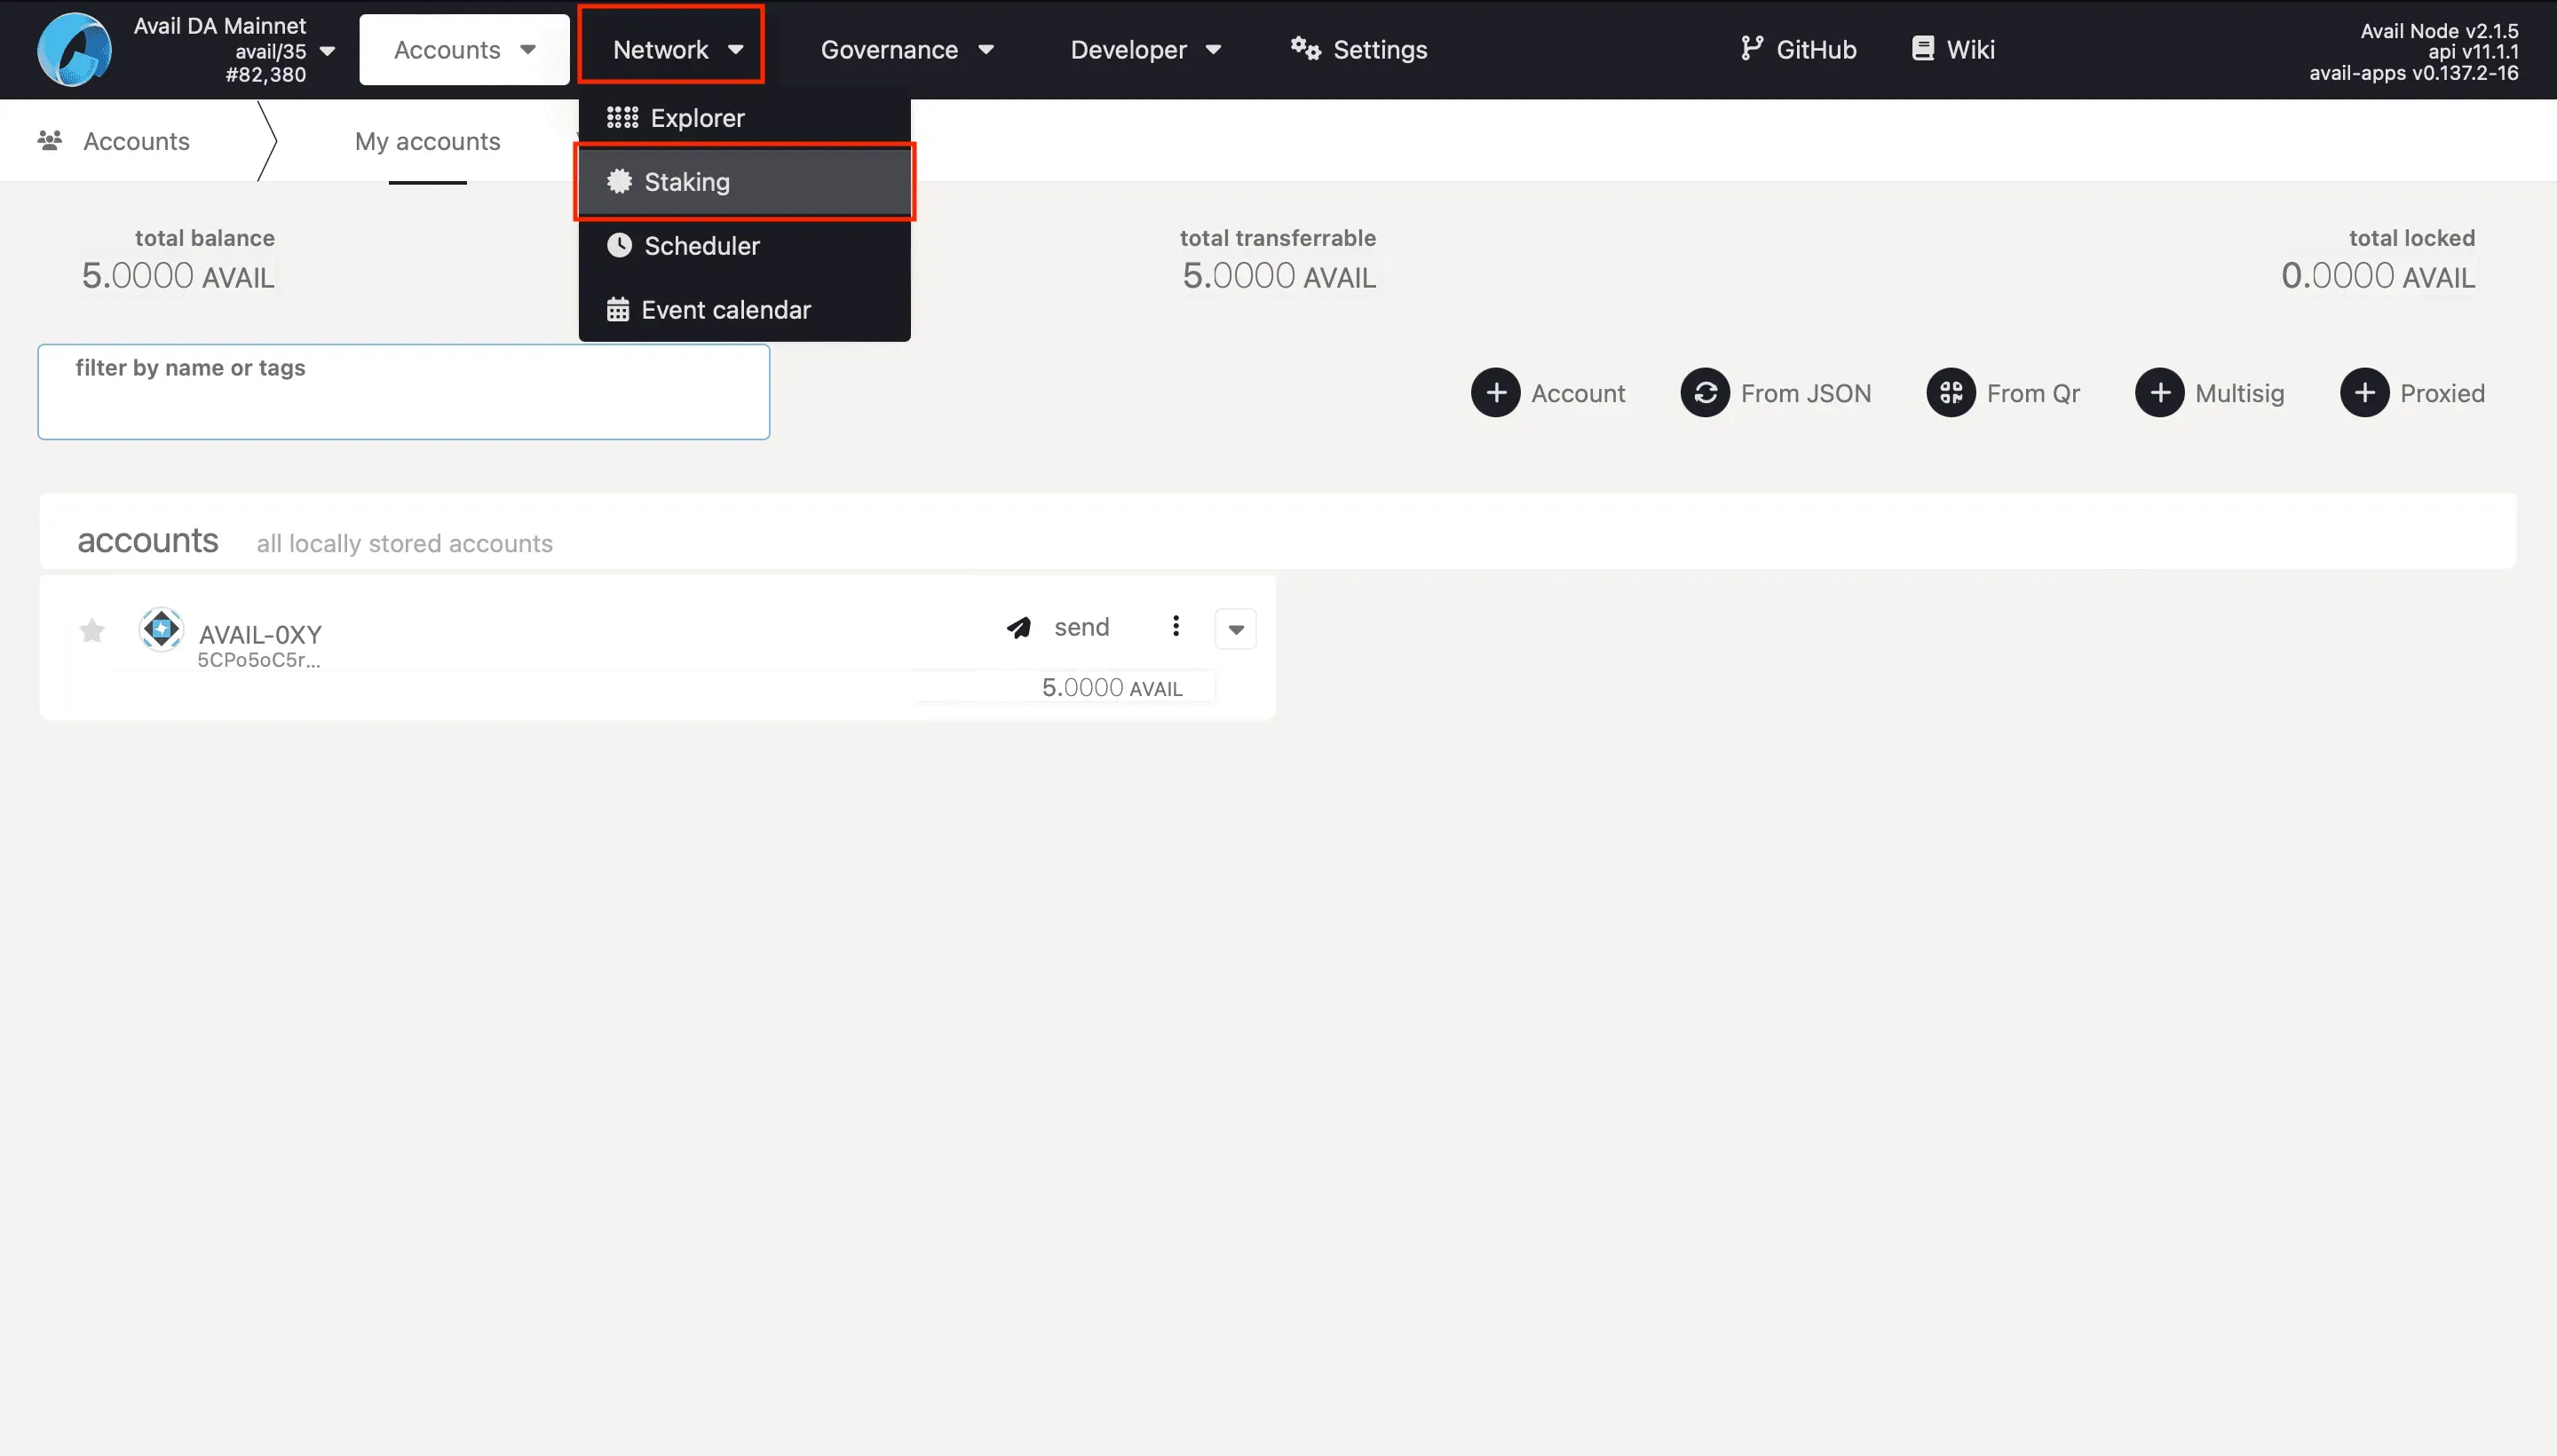Expand the AVAIL-0XY account details arrow
Screen dimensions: 2557x1456
pyautogui.click(x=1236, y=629)
